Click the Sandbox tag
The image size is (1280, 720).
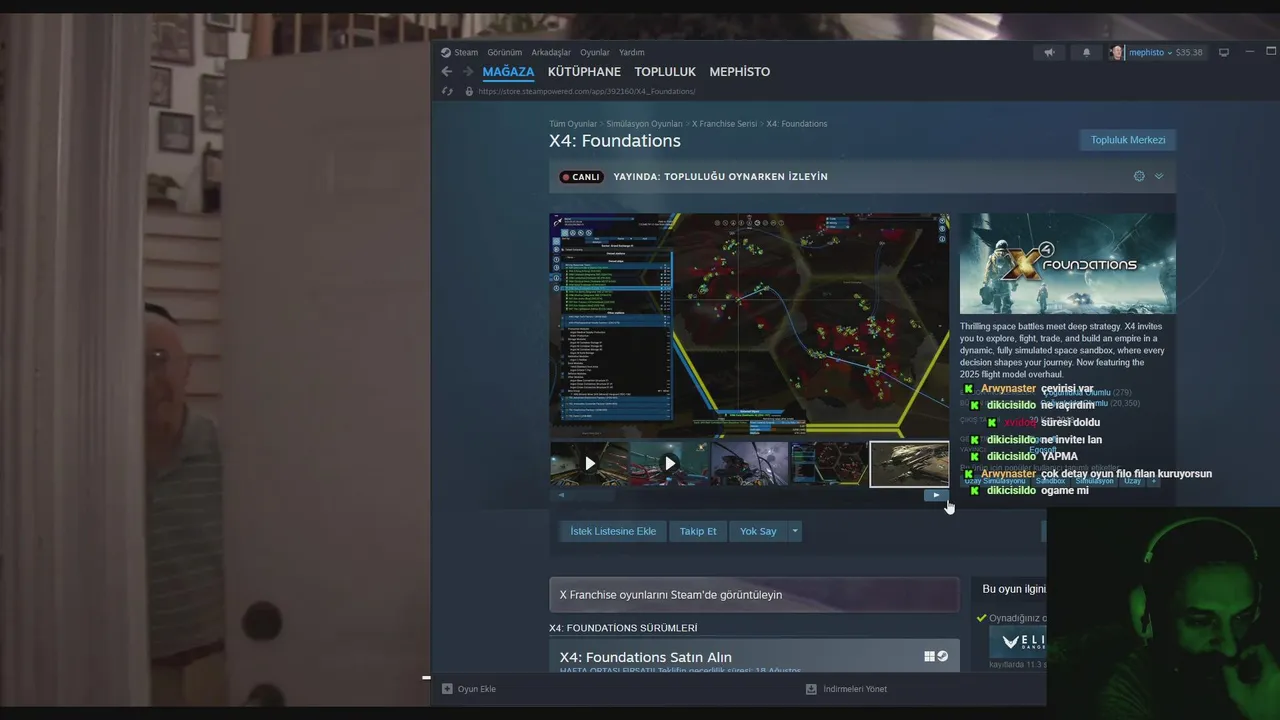coord(1050,481)
